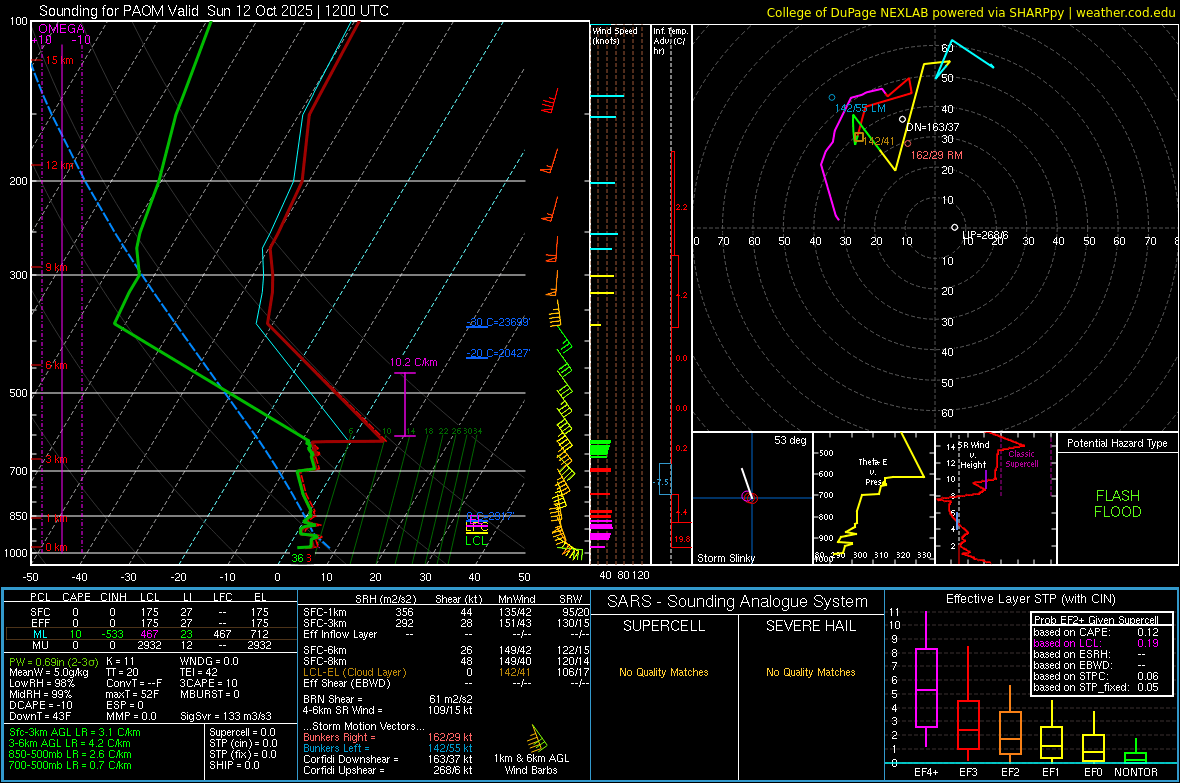Click the 700-500mb LR value
Viewport: 1180px width, 783px height.
coord(70,766)
